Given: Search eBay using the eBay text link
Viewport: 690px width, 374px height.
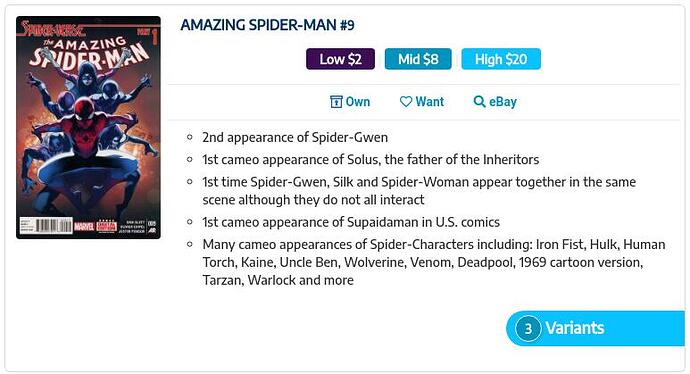Looking at the screenshot, I should pos(503,102).
